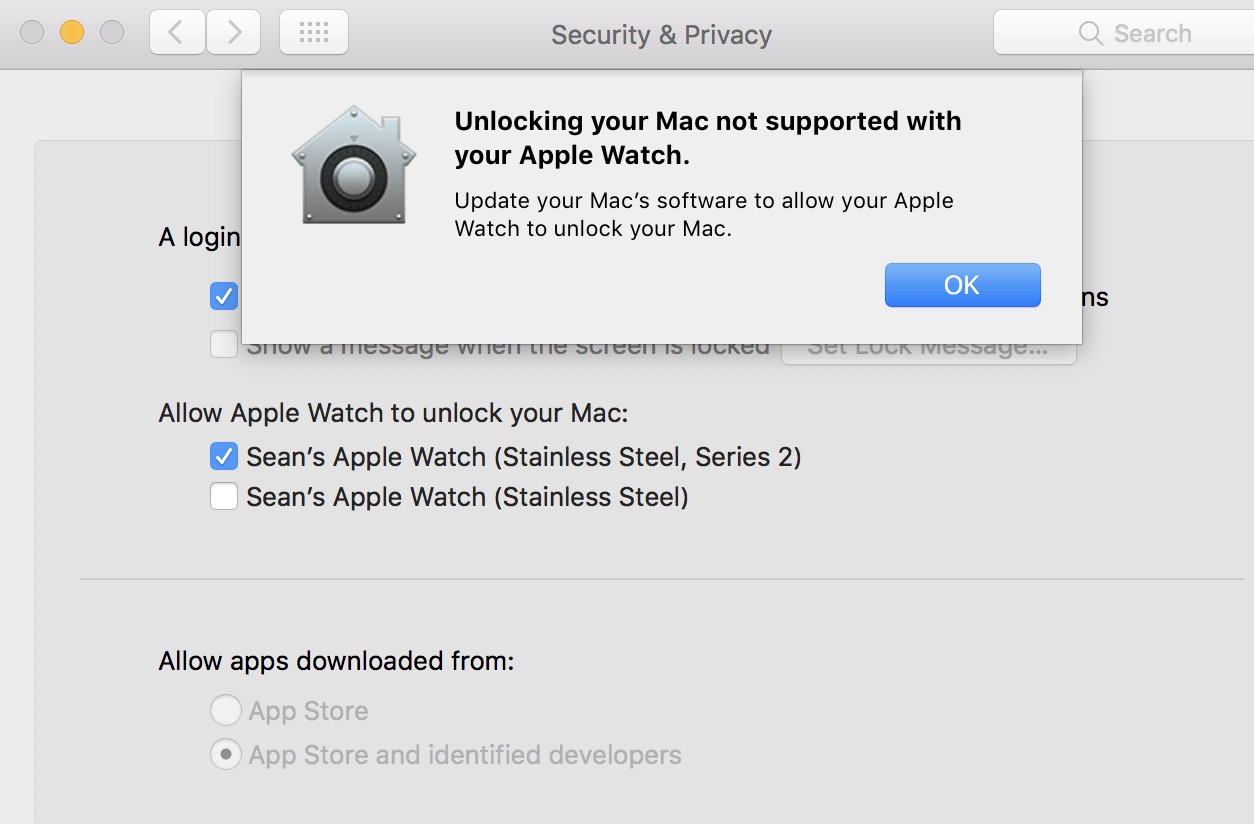Viewport: 1254px width, 824px height.
Task: Click the back navigation arrow
Action: tap(177, 33)
